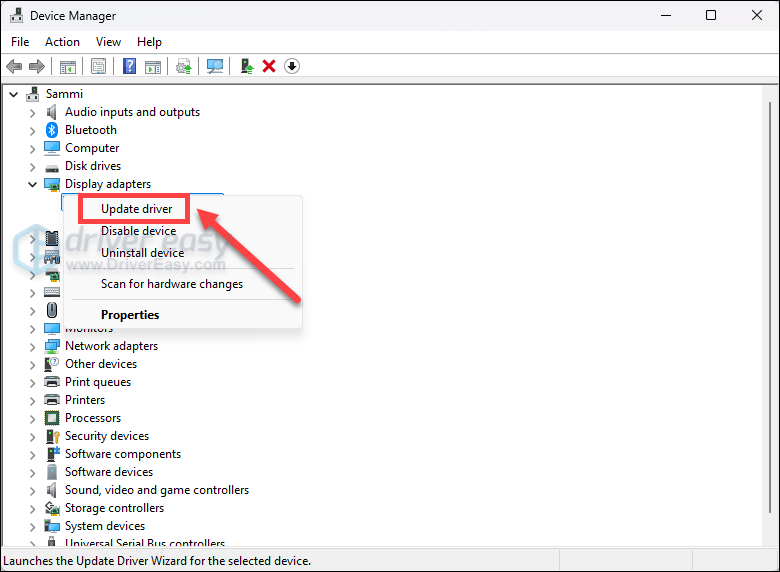Click the blue Help toolbar icon
The width and height of the screenshot is (780, 572).
pyautogui.click(x=129, y=66)
